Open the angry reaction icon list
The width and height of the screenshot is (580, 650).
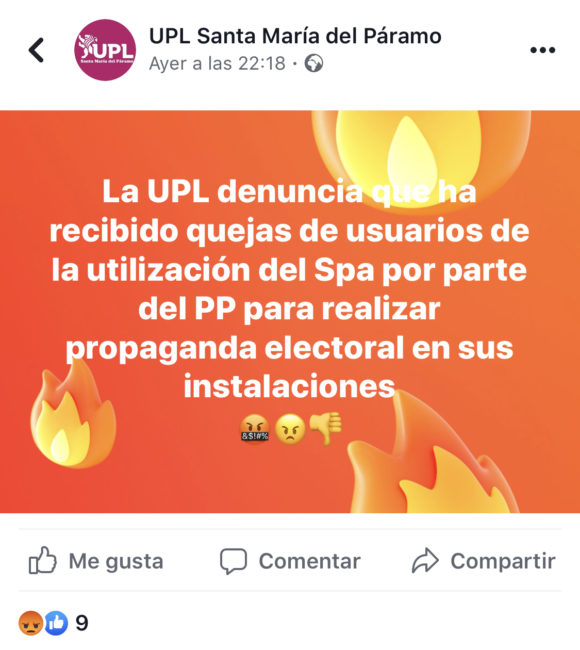[31, 623]
